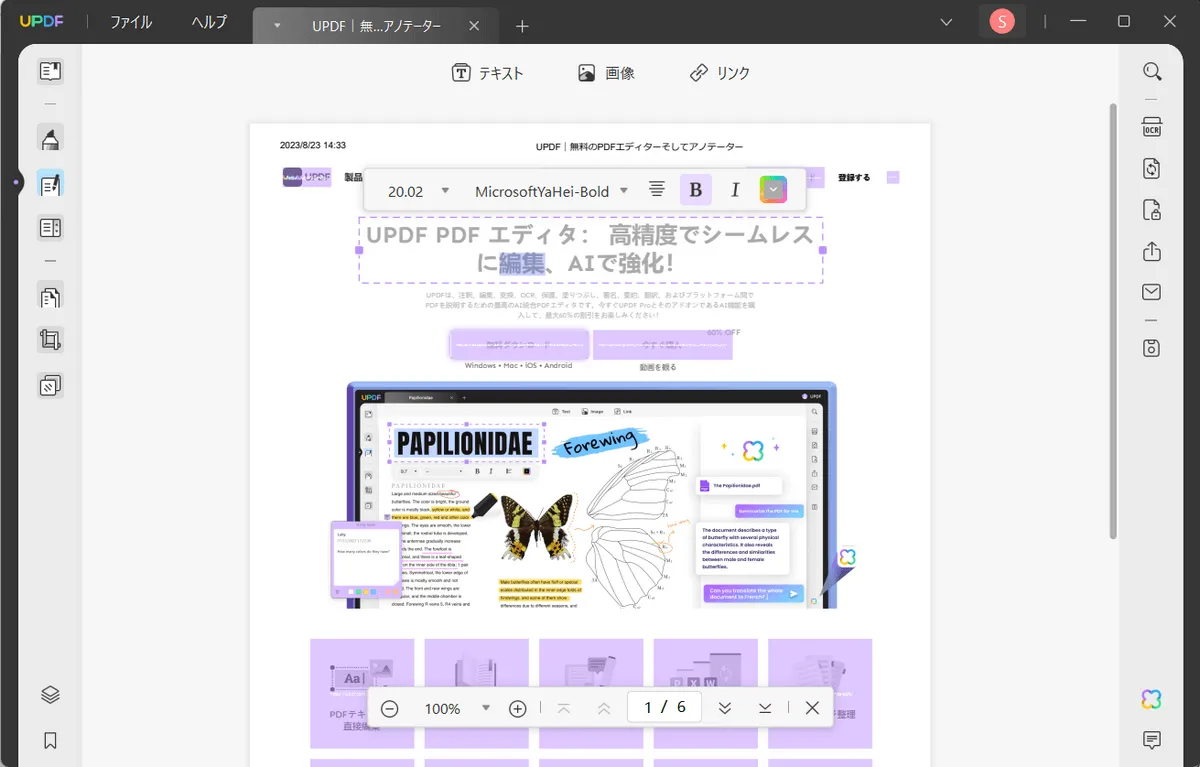
Task: Click the Save as other icon
Action: 1152,348
